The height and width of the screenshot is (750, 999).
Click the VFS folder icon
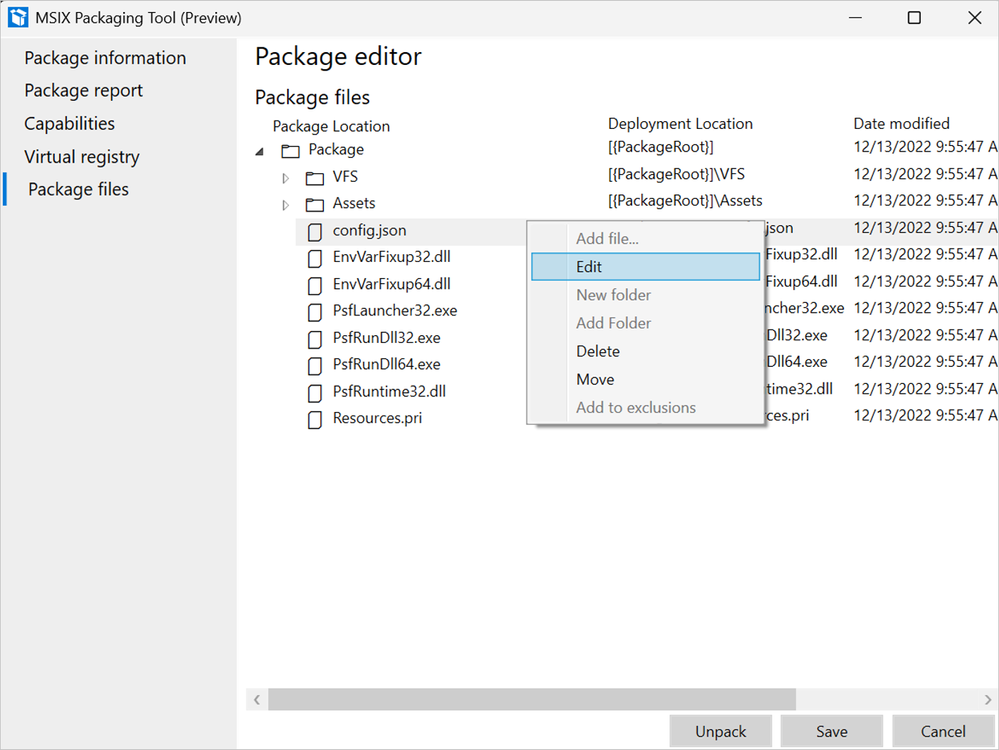point(315,178)
